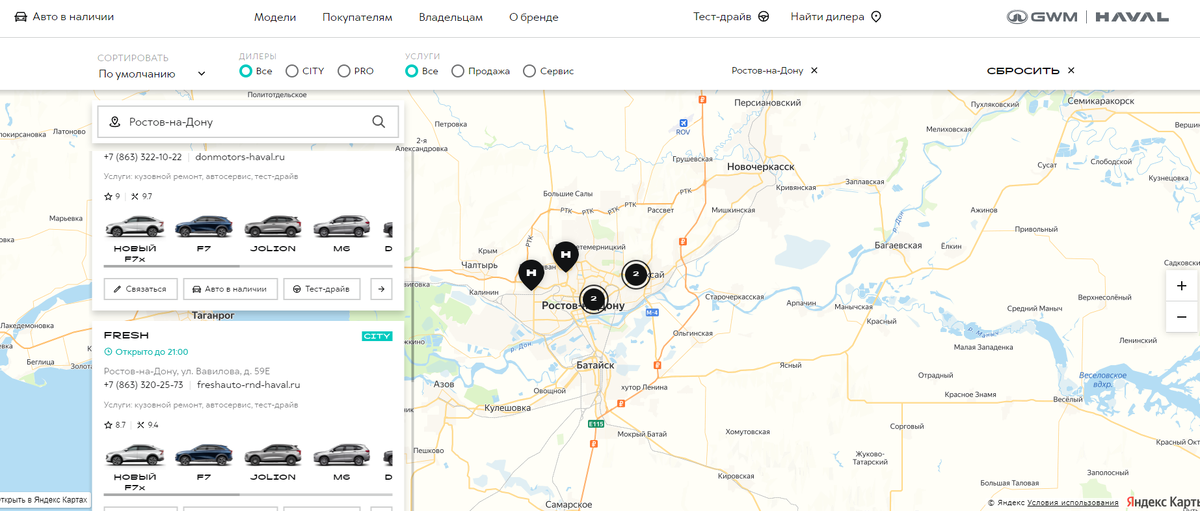Click the service rating tools icon of donmotors

(x=135, y=197)
